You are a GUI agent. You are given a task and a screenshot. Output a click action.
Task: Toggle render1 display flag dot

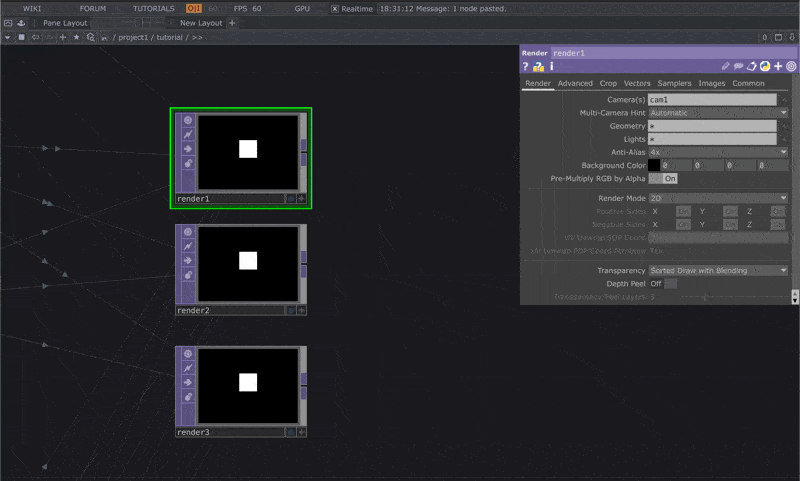pos(291,198)
